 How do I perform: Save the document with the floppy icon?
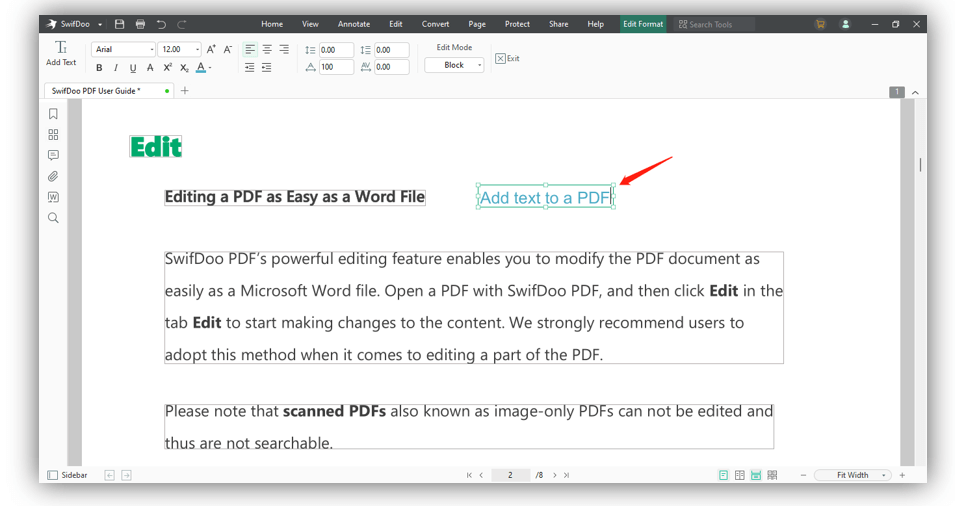(x=119, y=24)
